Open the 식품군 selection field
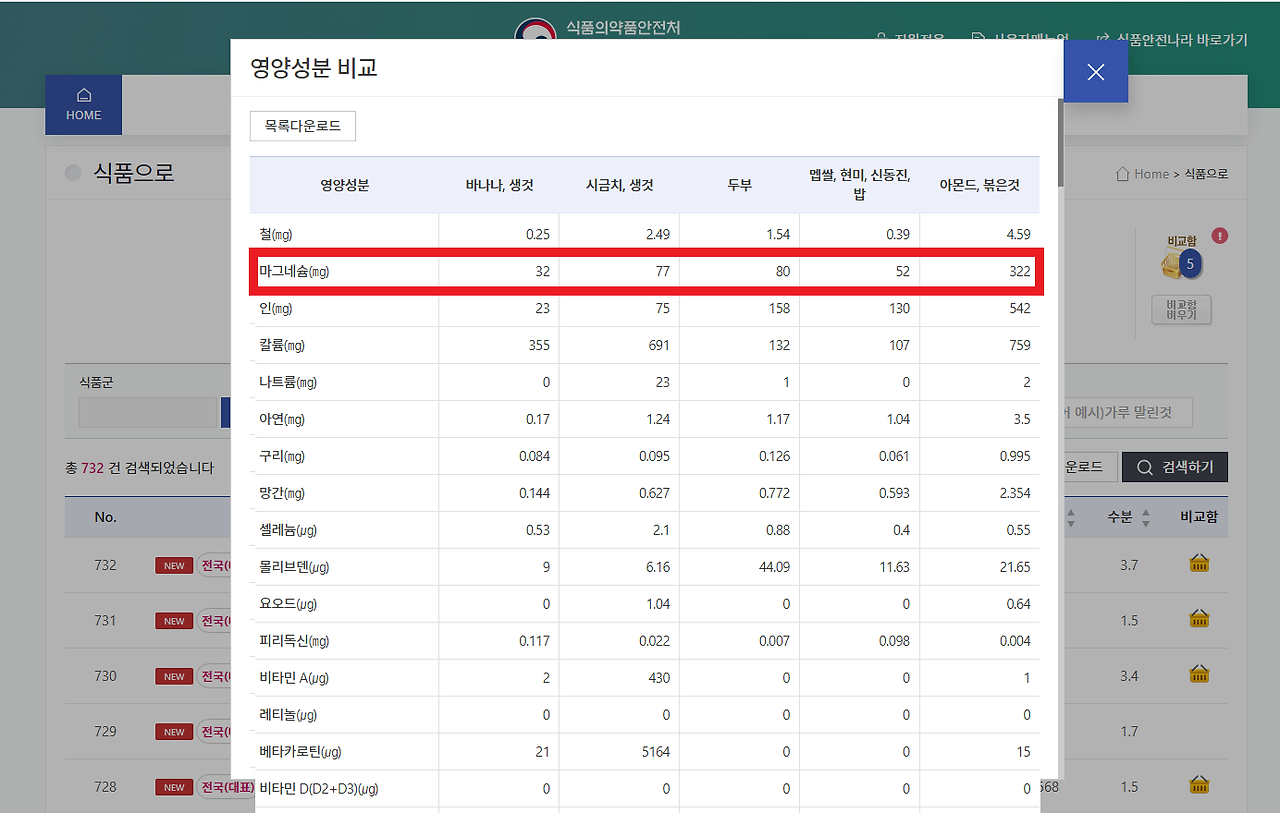 148,413
